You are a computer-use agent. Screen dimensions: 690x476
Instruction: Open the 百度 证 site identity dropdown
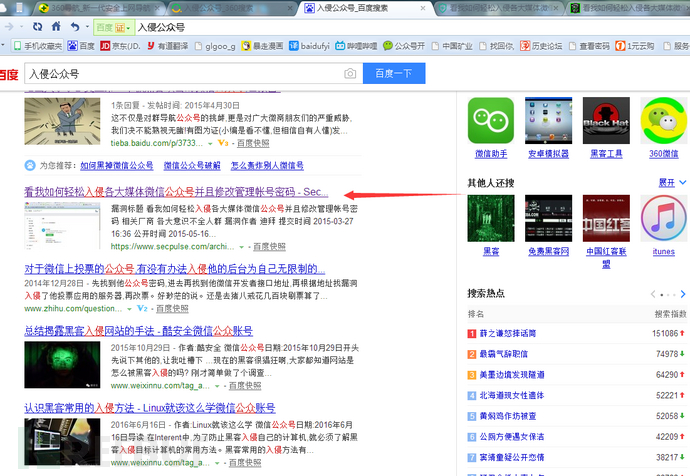pos(114,27)
